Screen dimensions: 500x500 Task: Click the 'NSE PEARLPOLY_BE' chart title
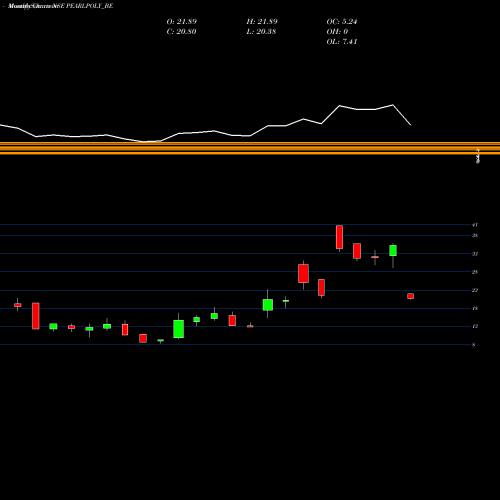point(83,6)
